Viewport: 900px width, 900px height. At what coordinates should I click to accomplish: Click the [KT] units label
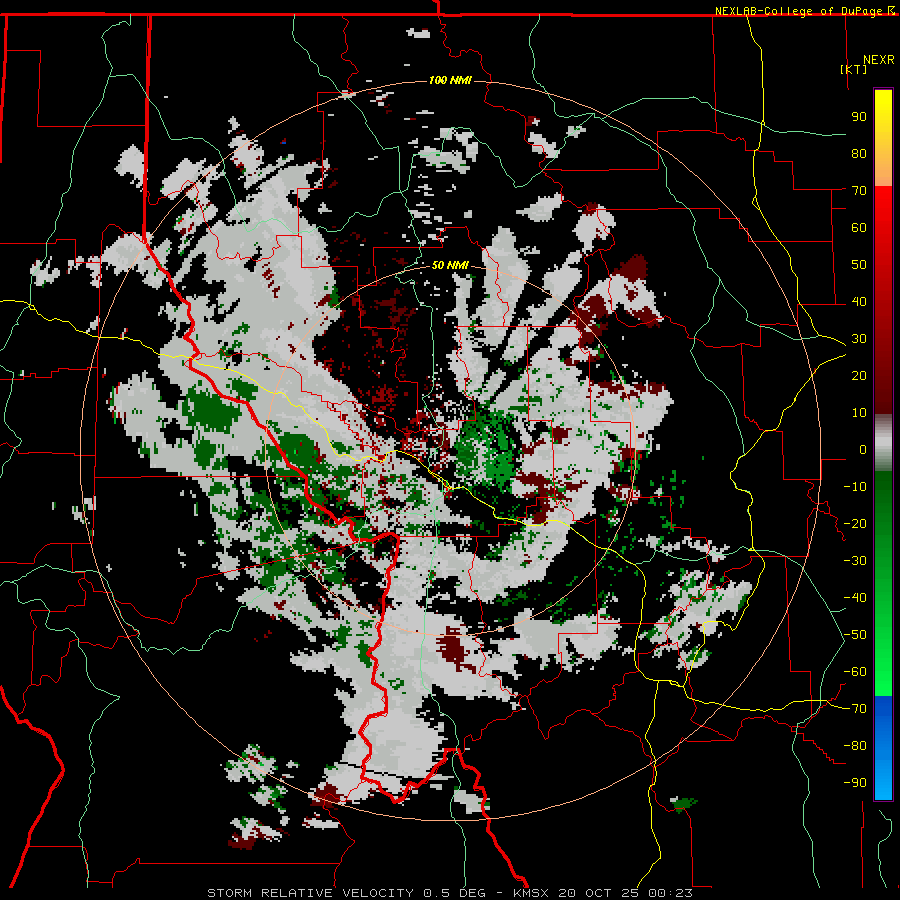pyautogui.click(x=854, y=69)
